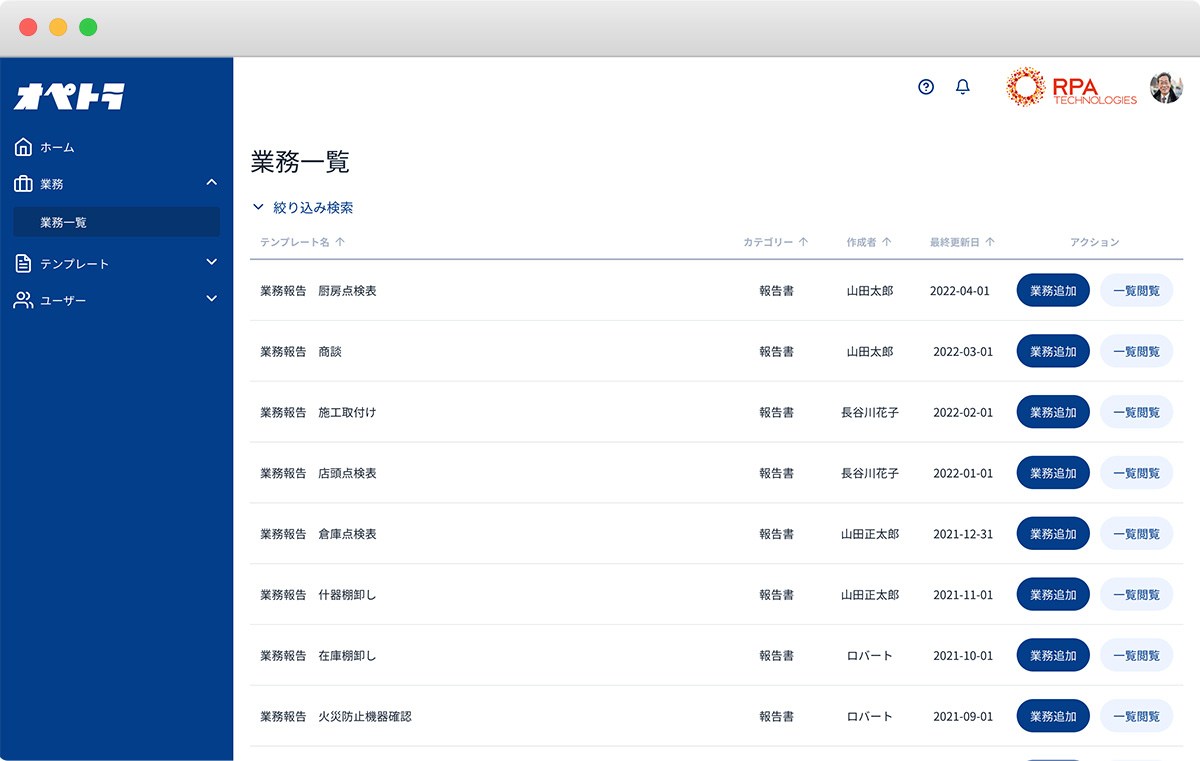Sort by テンプレート名 column arrow

pyautogui.click(x=340, y=242)
